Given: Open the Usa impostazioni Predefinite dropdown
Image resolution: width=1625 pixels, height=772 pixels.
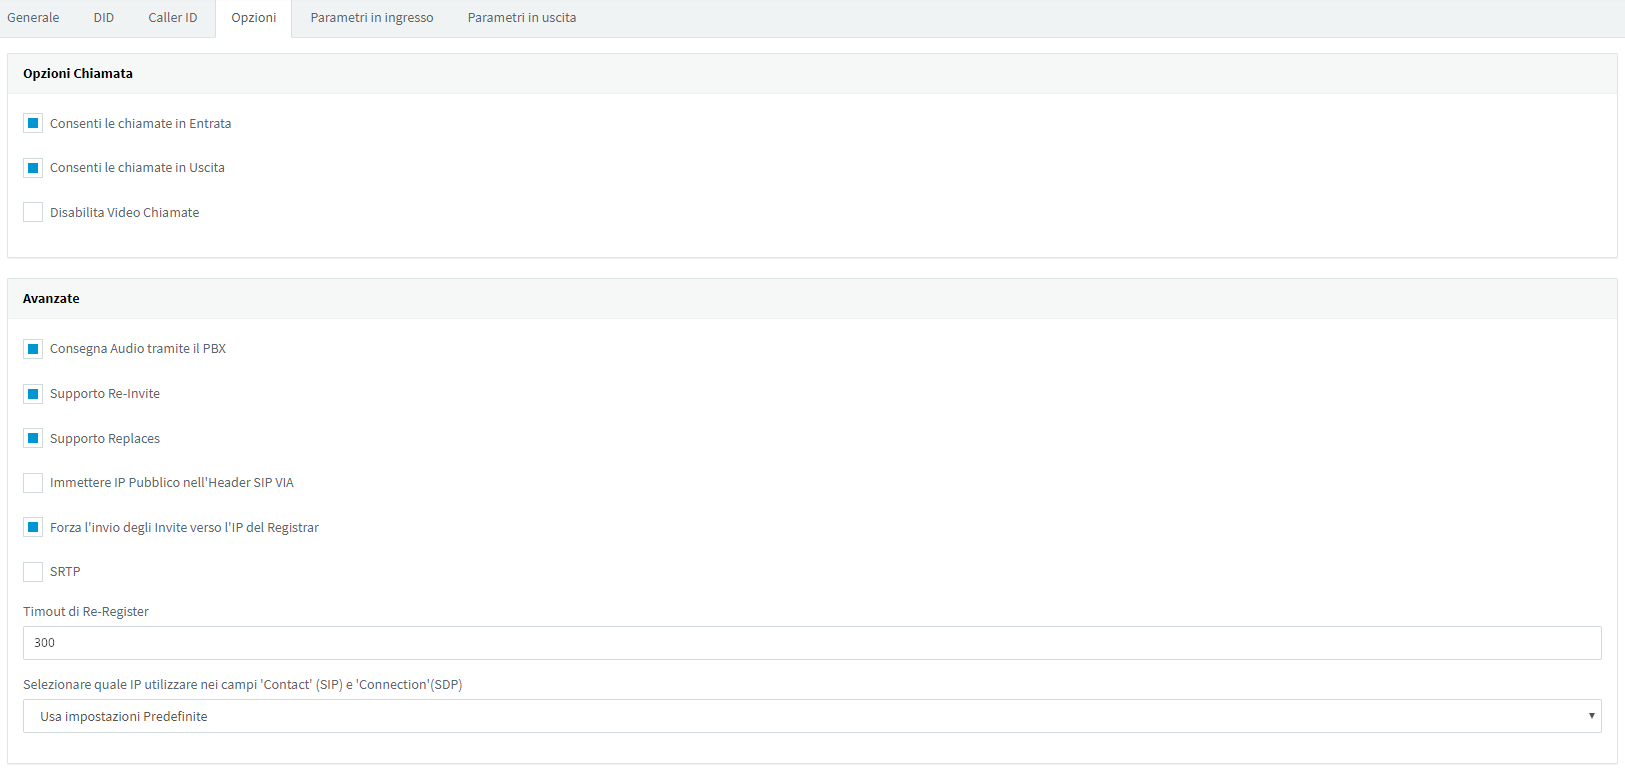Looking at the screenshot, I should (812, 716).
